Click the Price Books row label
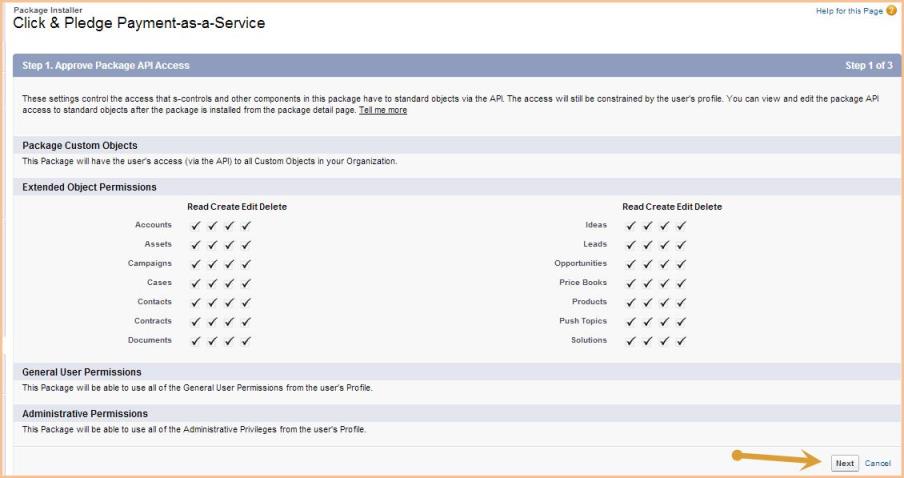 point(583,282)
